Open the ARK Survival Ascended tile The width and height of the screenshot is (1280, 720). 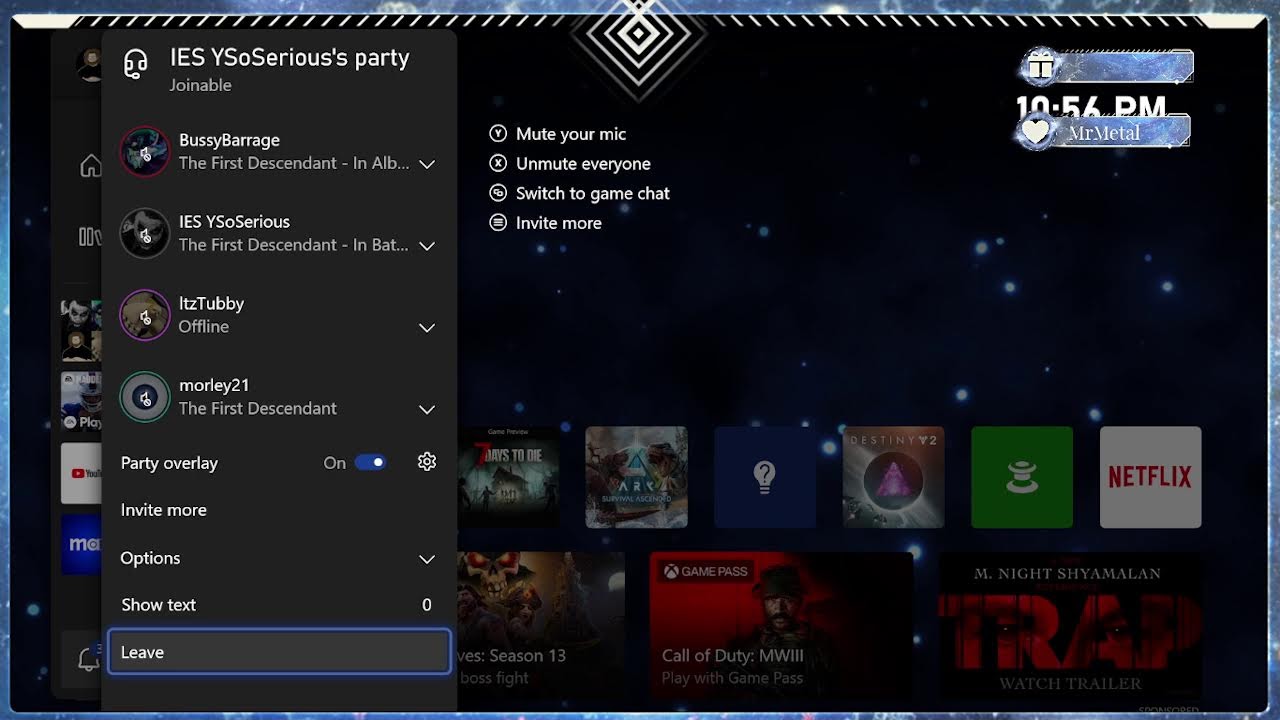637,477
